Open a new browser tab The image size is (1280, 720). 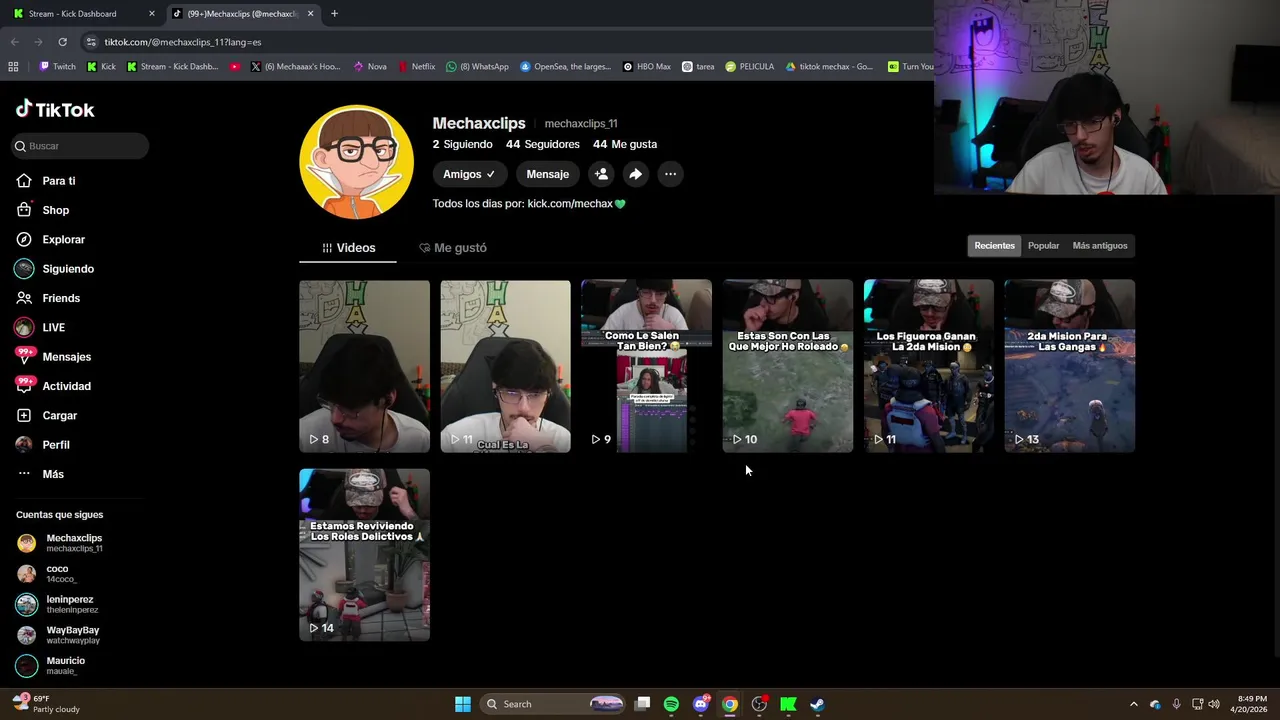click(334, 14)
